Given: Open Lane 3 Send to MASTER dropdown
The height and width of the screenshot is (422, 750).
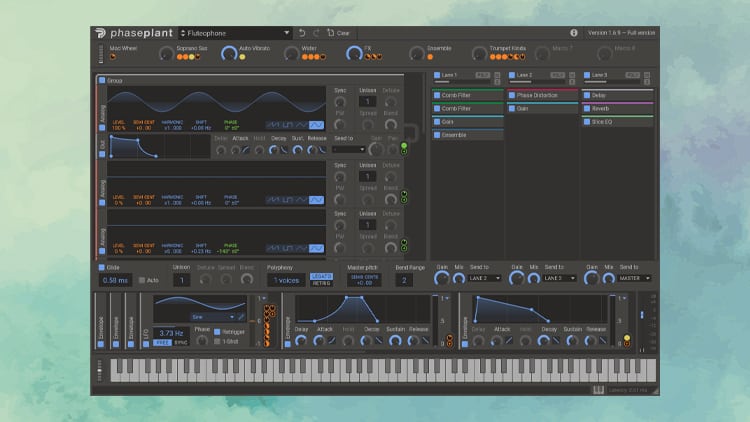Looking at the screenshot, I should click(x=634, y=278).
